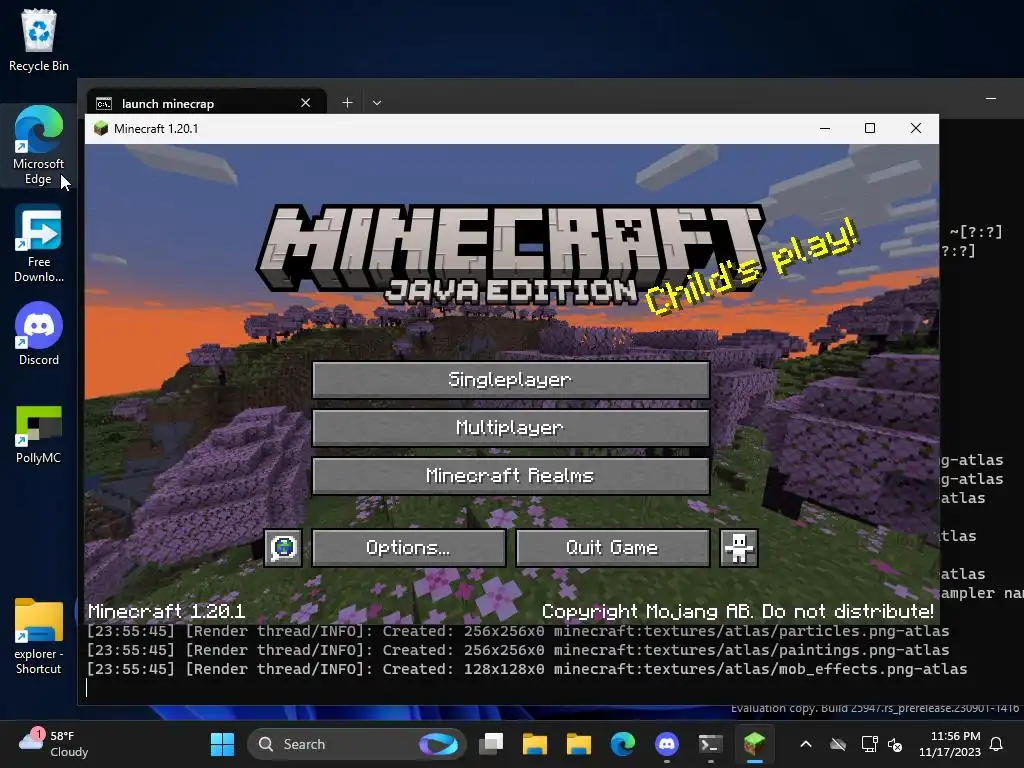Image resolution: width=1024 pixels, height=768 pixels.
Task: Open first File Explorer taskbar icon
Action: pos(534,744)
